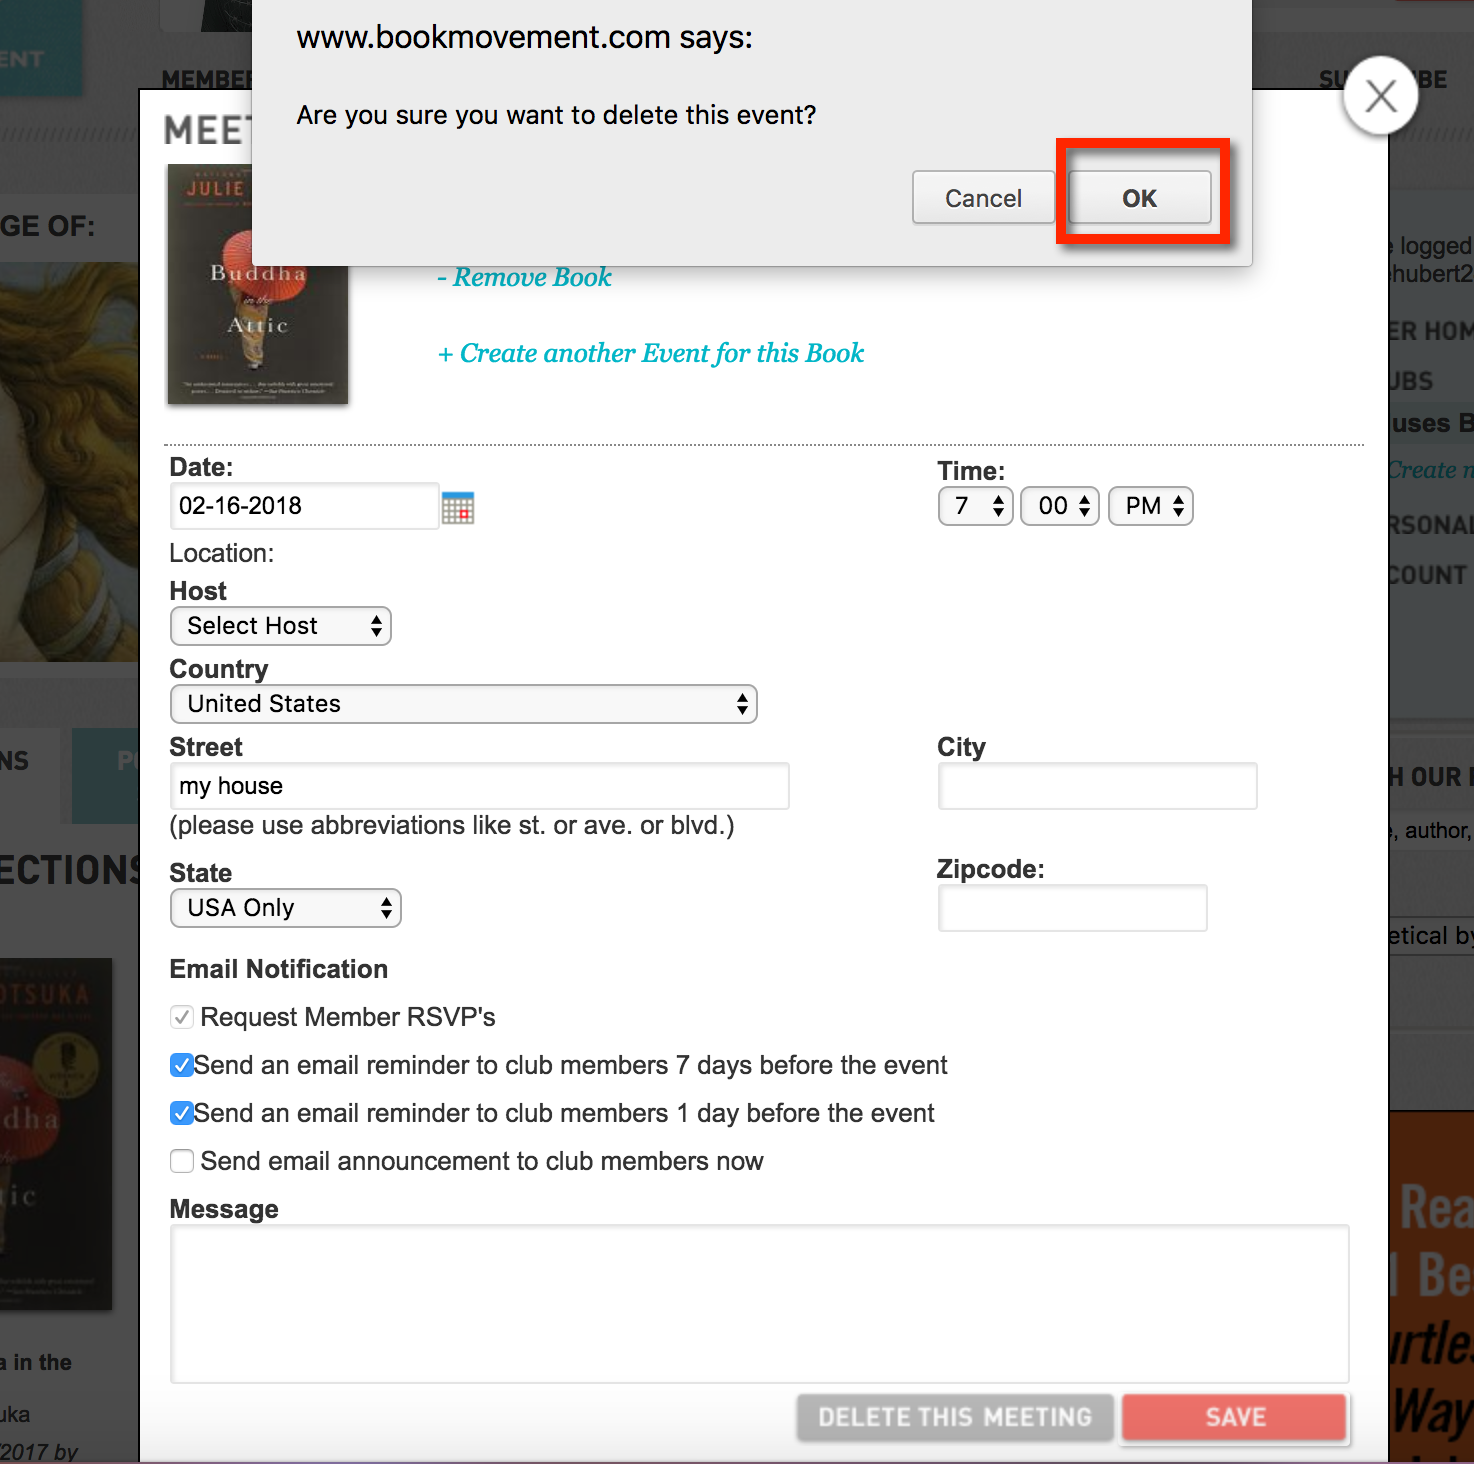Viewport: 1474px width, 1464px height.
Task: Enable send email announcement now
Action: (x=182, y=1161)
